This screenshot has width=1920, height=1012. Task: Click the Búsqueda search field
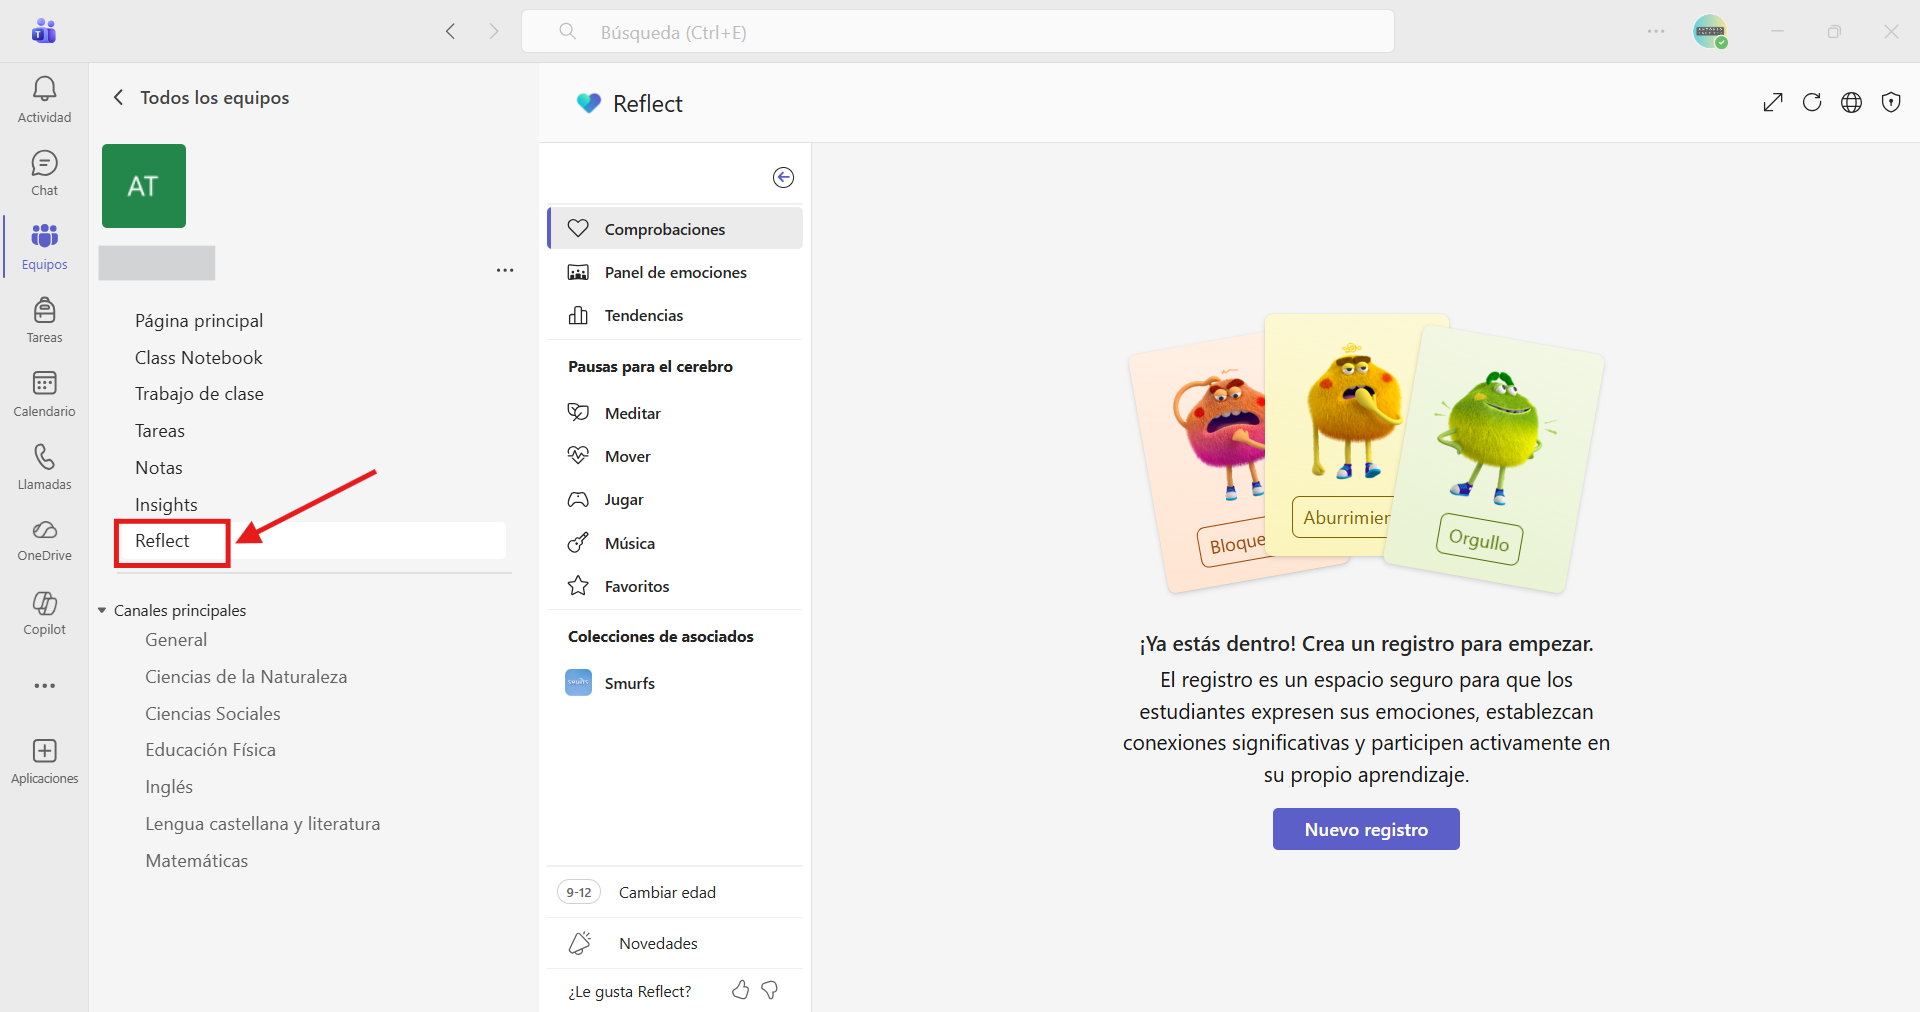click(958, 31)
